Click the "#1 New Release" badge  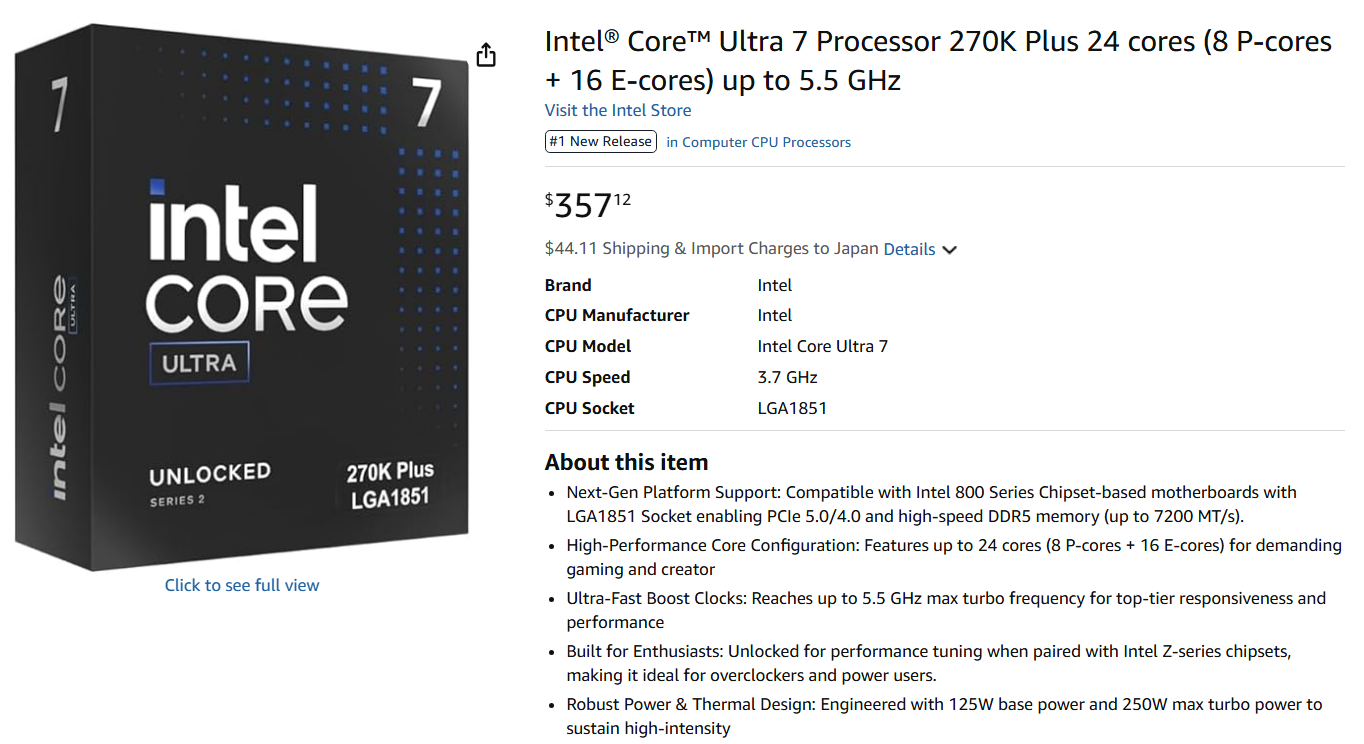[600, 142]
